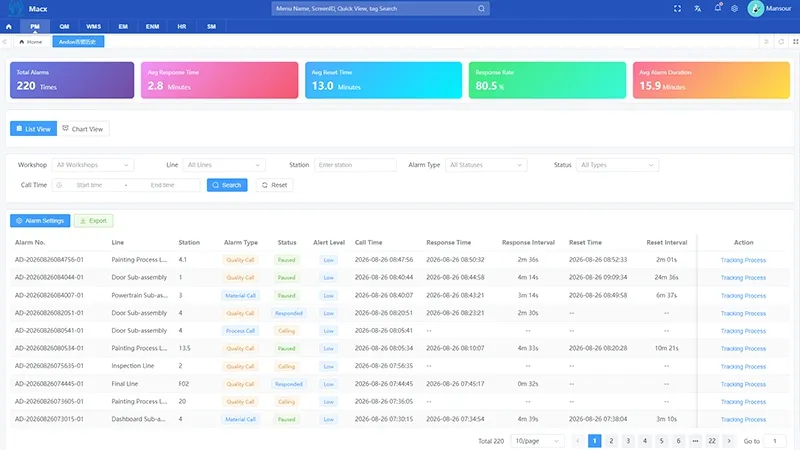Image resolution: width=800 pixels, height=450 pixels.
Task: Click the Alarm Settings button
Action: pos(40,221)
